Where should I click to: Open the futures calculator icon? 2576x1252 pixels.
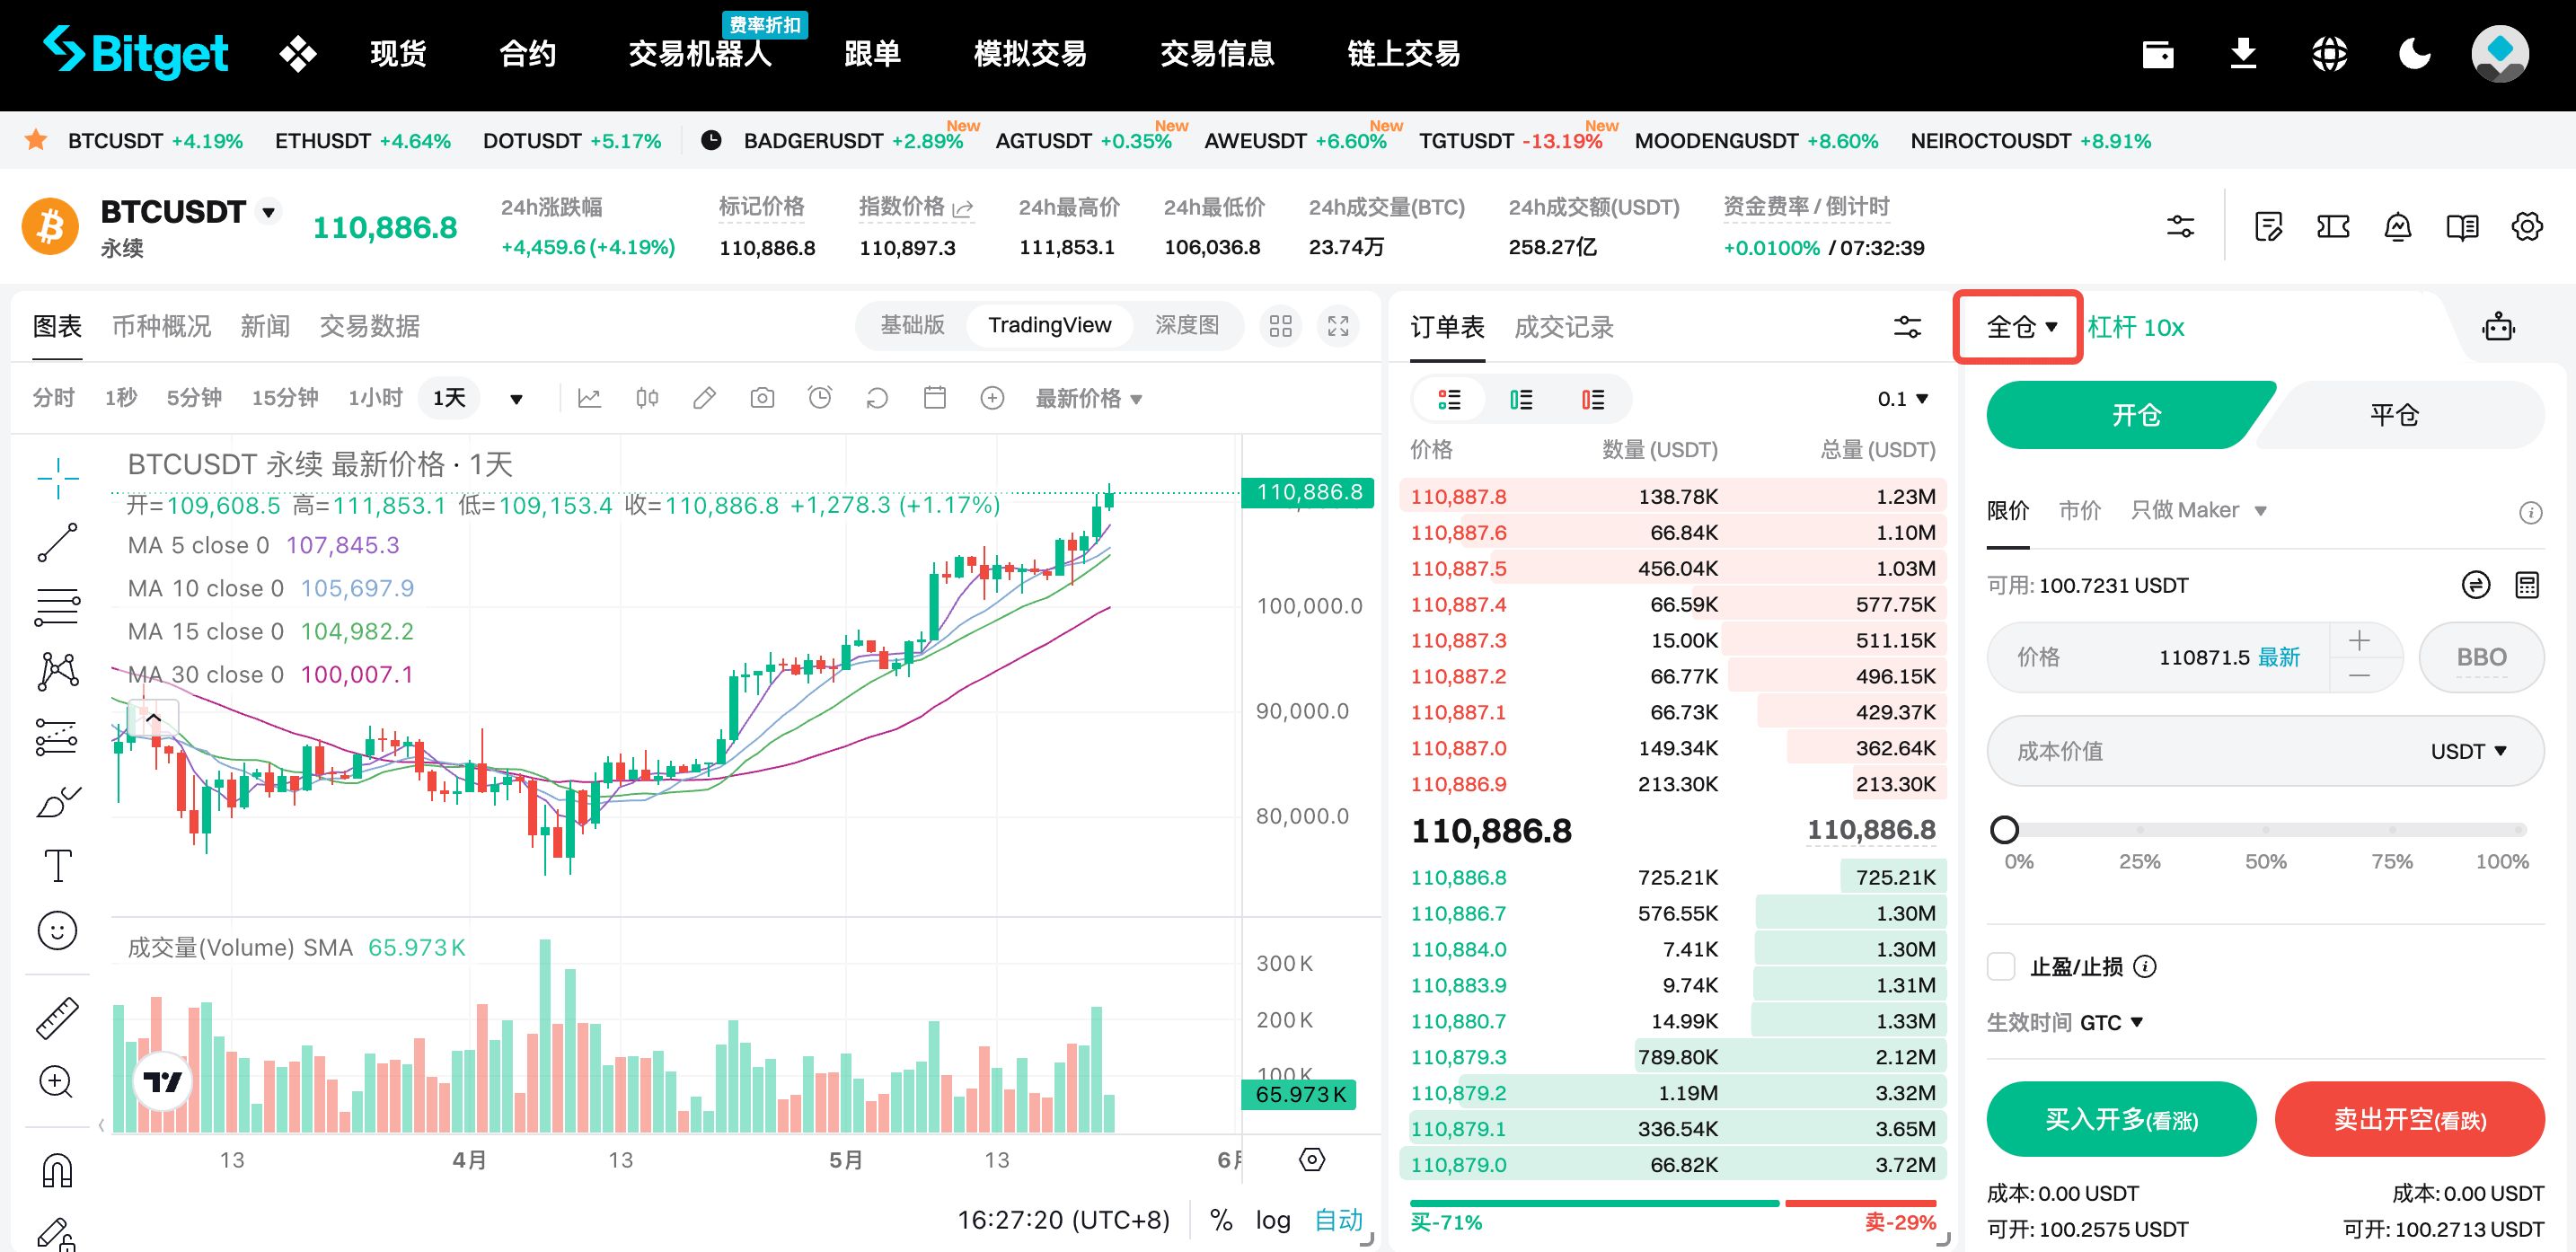click(x=2528, y=583)
